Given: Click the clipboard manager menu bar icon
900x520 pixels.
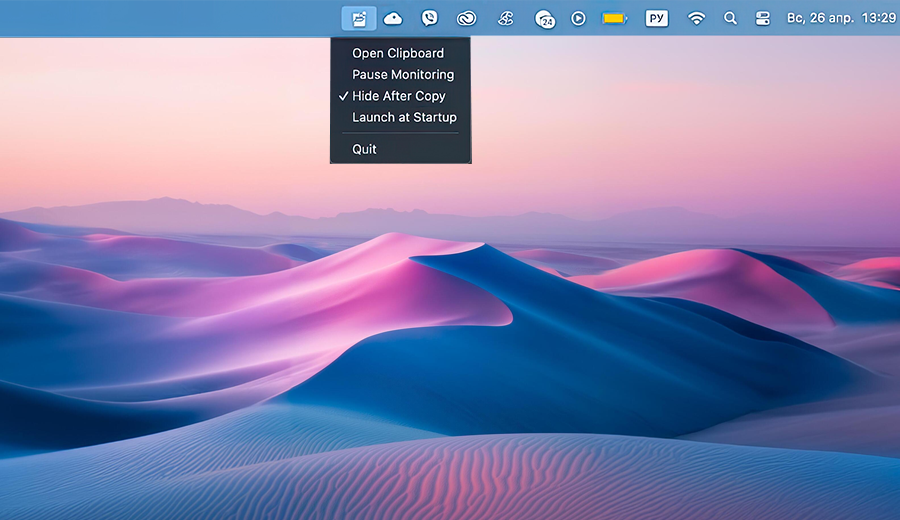Looking at the screenshot, I should click(x=359, y=18).
